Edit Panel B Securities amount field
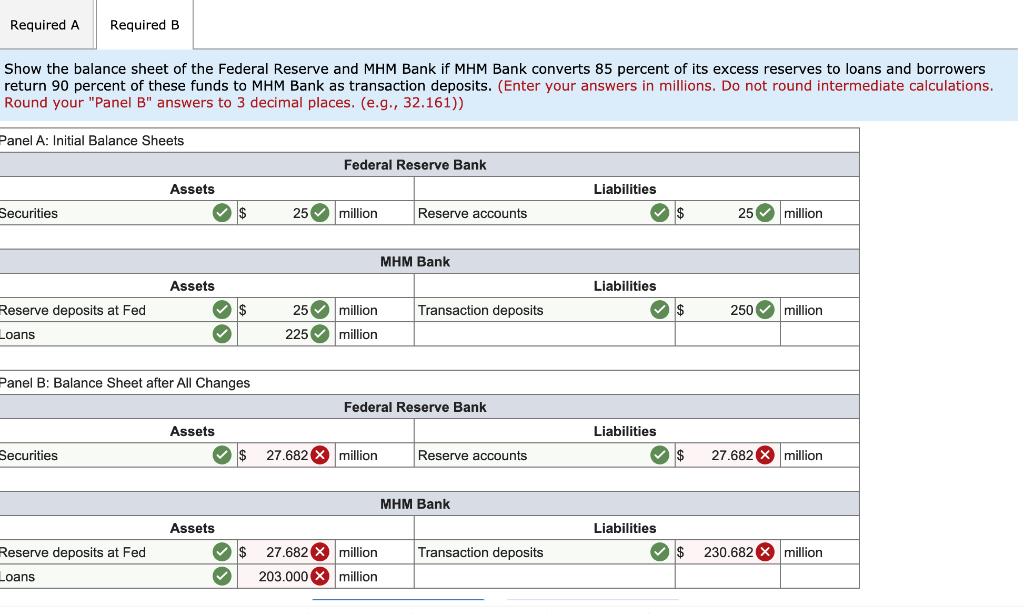This screenshot has height=614, width=1024. [286, 455]
